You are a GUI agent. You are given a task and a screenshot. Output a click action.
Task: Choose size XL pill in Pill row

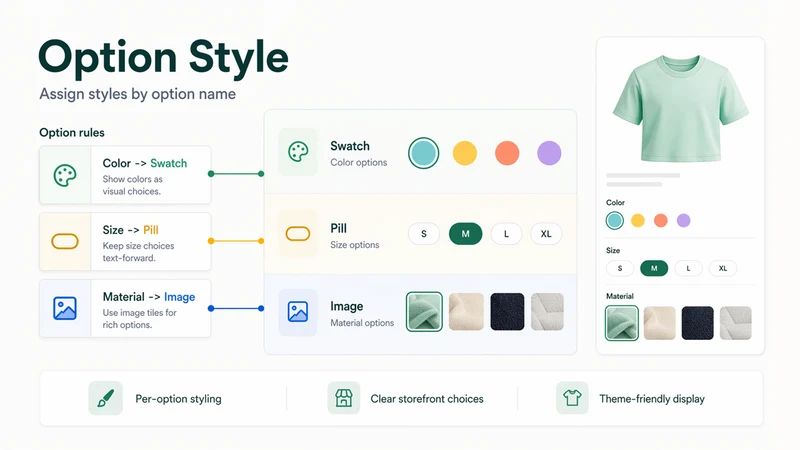546,234
